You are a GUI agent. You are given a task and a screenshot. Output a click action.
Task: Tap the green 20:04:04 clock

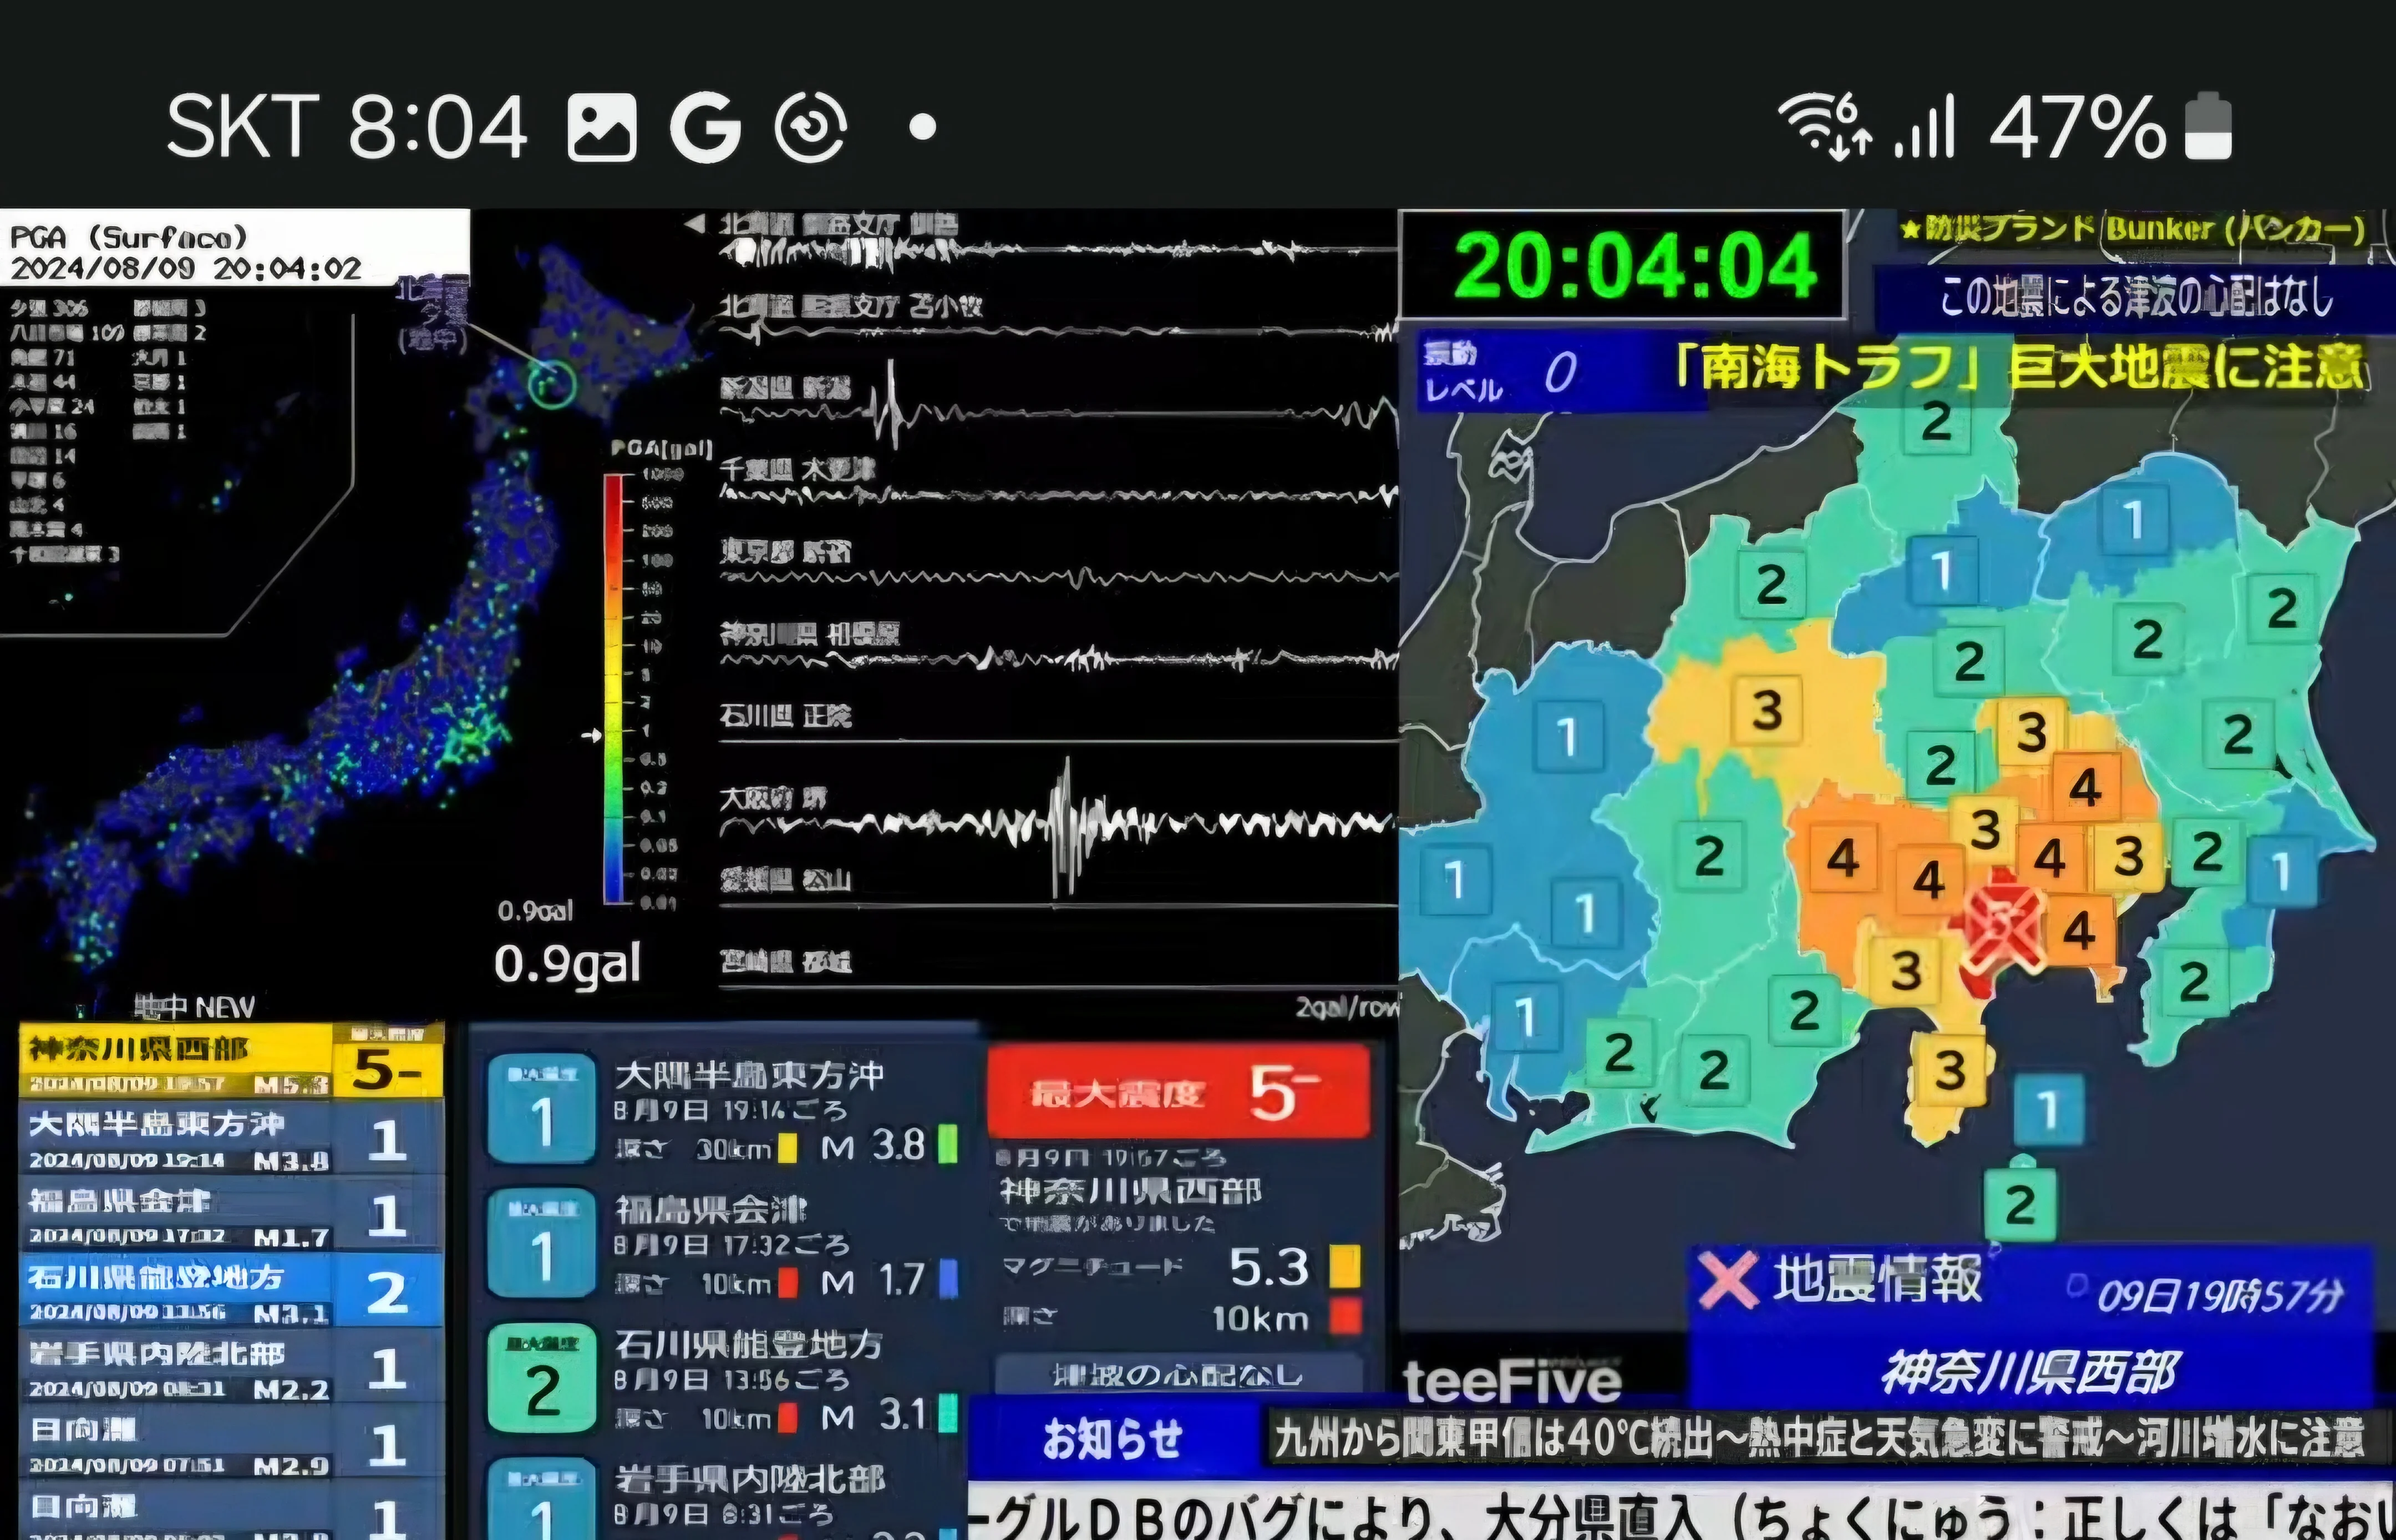click(1634, 265)
